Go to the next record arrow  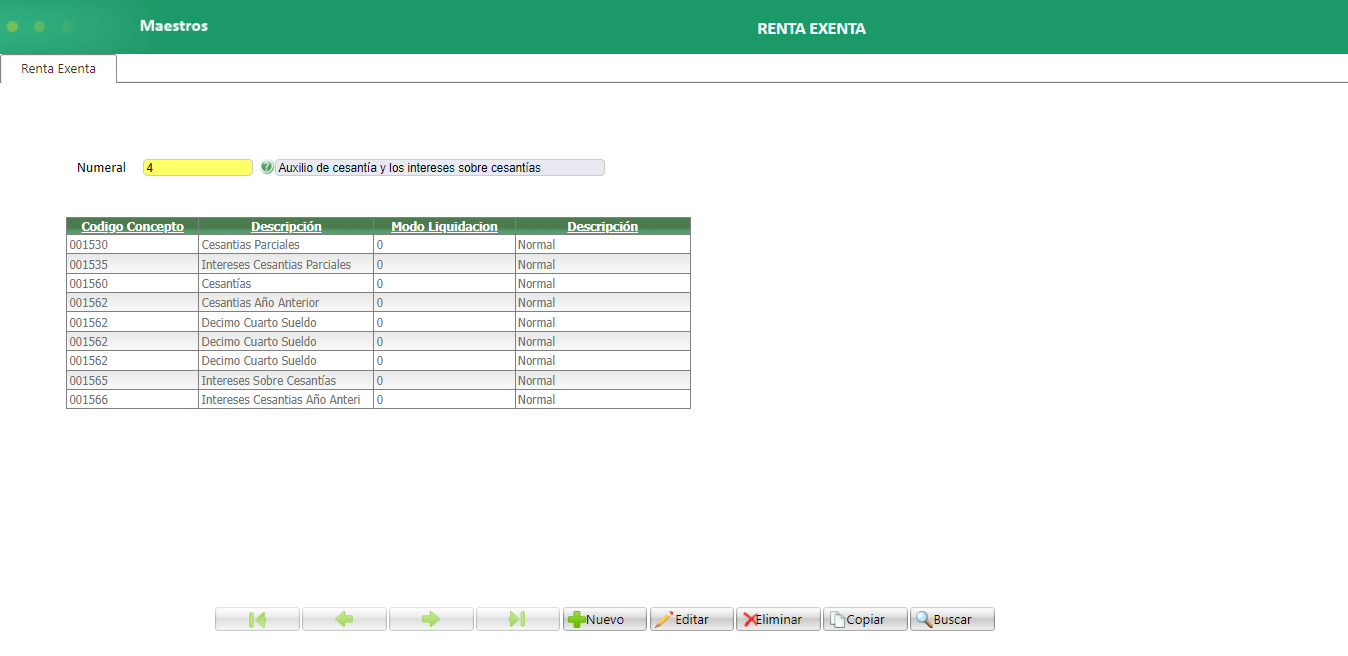pos(431,619)
